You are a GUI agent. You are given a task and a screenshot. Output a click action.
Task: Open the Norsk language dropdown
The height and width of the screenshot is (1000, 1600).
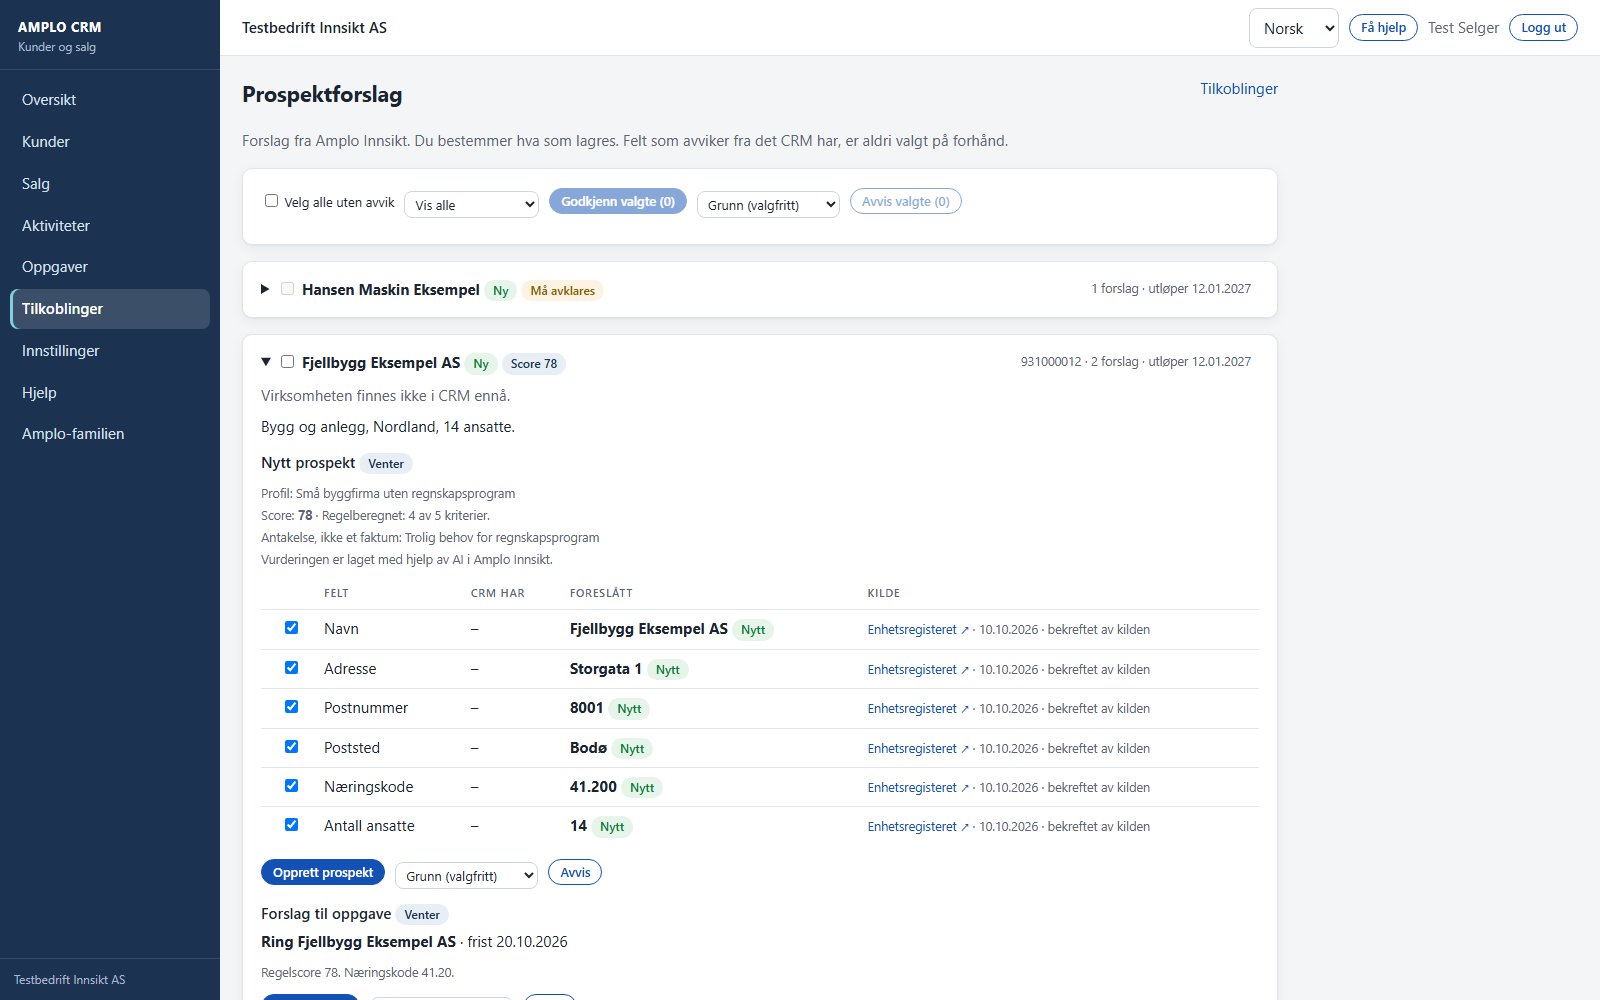coord(1293,28)
